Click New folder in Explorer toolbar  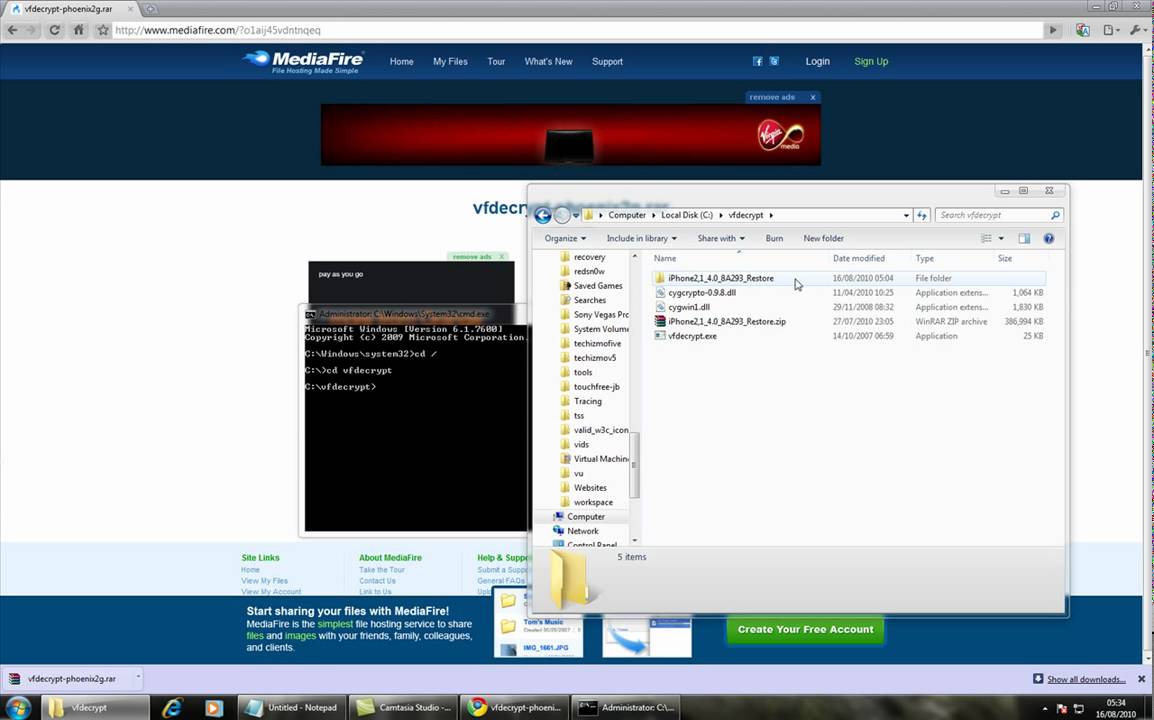pyautogui.click(x=824, y=239)
